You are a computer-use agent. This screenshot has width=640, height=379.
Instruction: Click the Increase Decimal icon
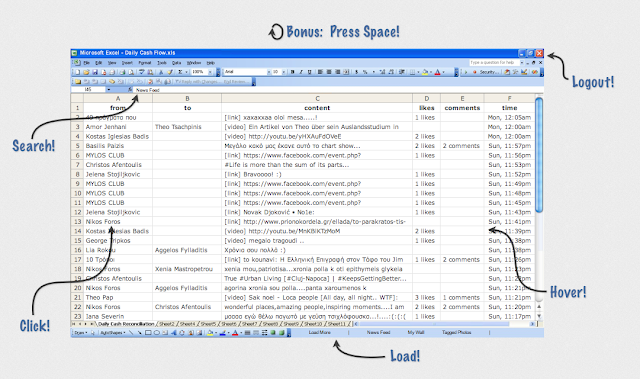pyautogui.click(x=382, y=72)
